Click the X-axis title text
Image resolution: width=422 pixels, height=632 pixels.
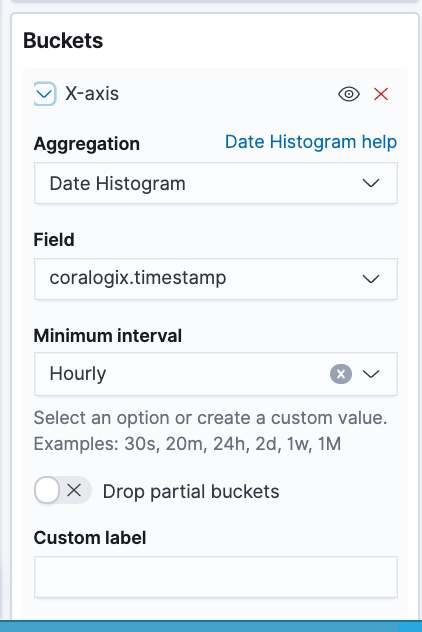(x=92, y=94)
